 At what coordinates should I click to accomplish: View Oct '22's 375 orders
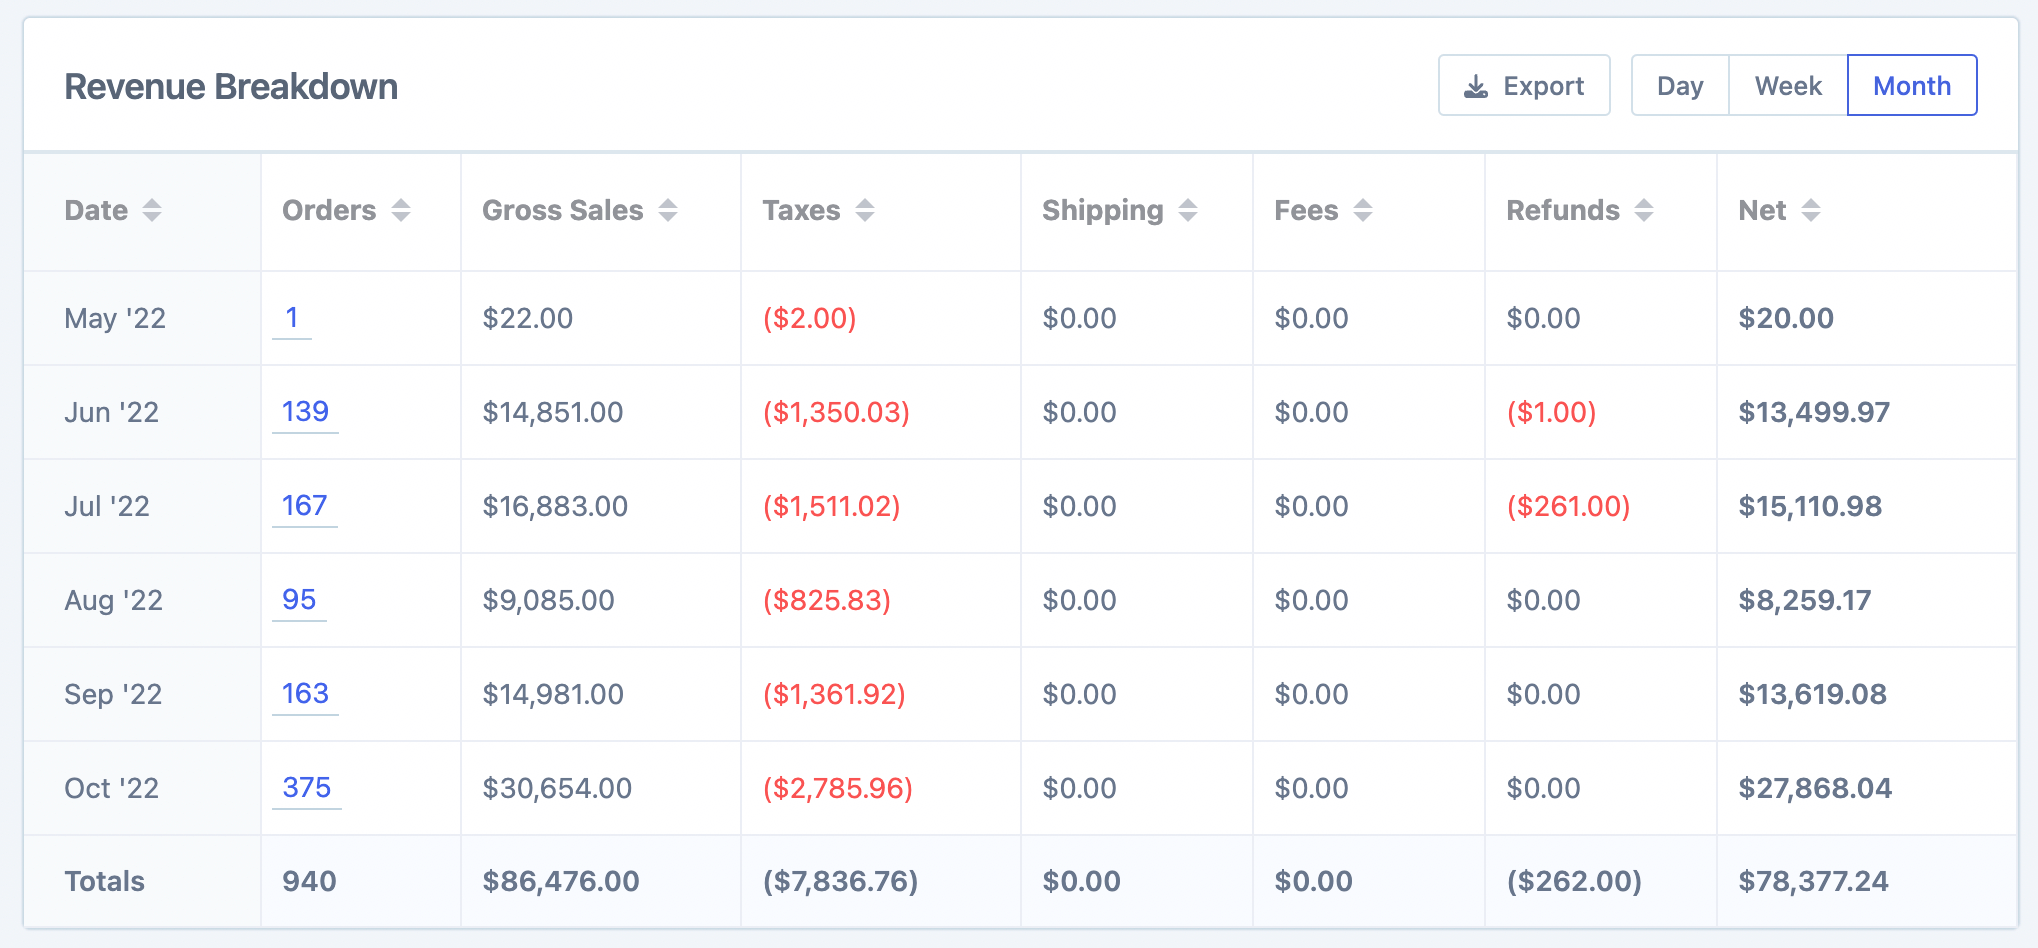coord(306,788)
